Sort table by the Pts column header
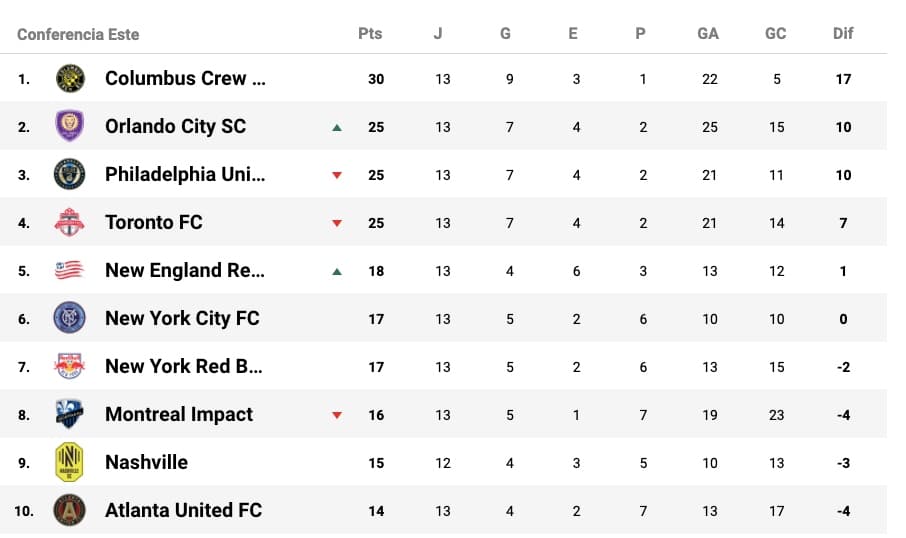906x538 pixels. (x=370, y=33)
